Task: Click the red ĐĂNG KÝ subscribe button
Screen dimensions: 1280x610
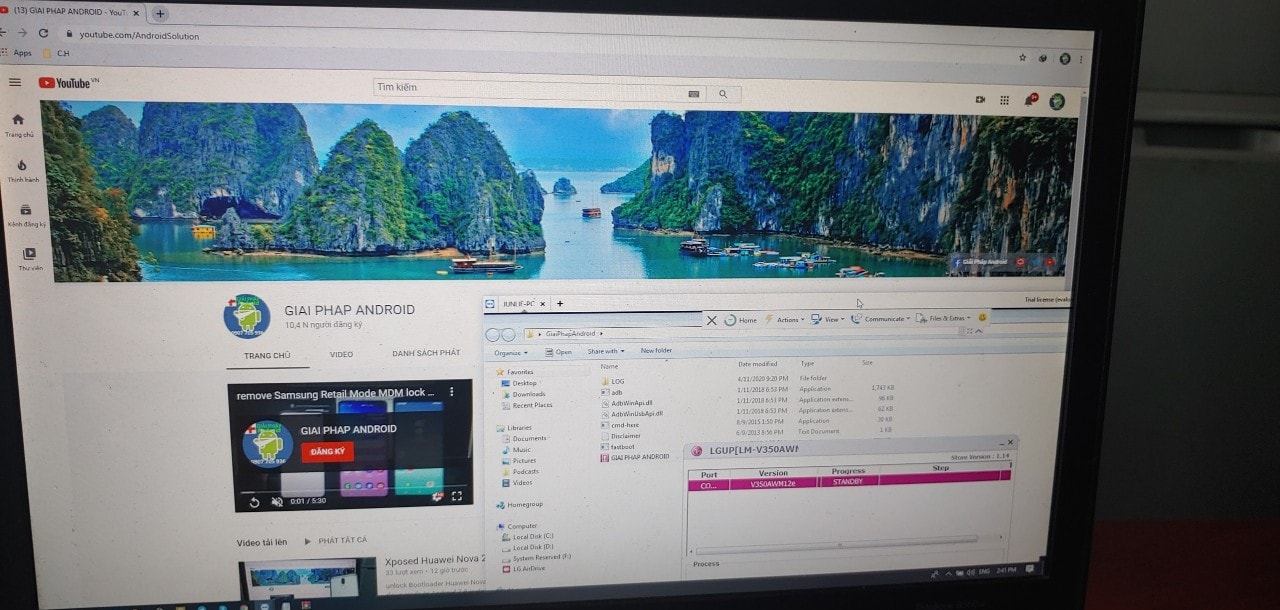Action: (326, 452)
